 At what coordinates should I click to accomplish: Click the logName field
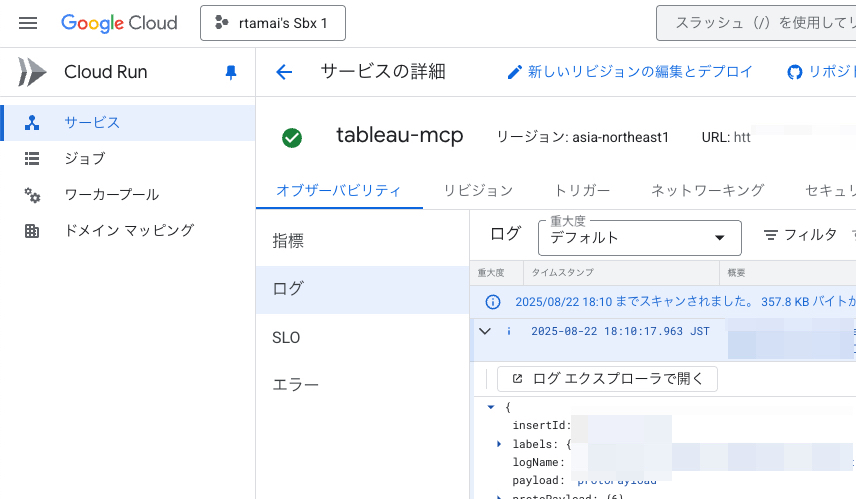point(538,462)
